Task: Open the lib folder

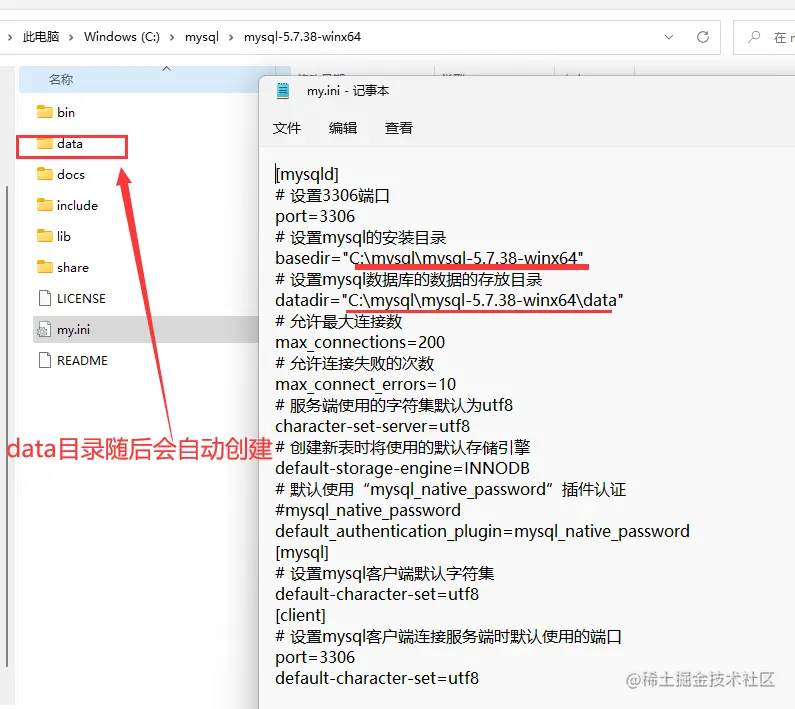Action: pos(54,236)
